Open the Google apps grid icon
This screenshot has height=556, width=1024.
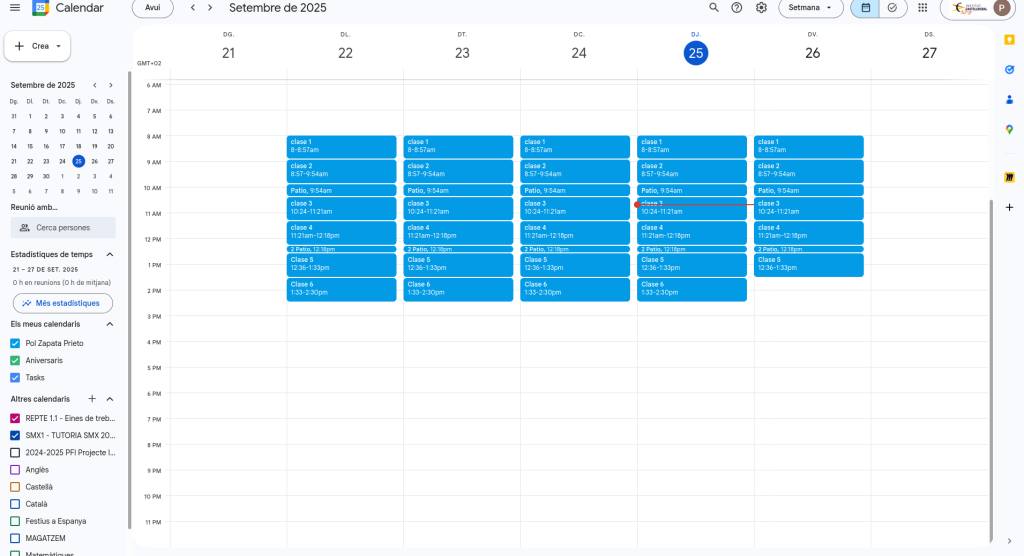click(921, 7)
